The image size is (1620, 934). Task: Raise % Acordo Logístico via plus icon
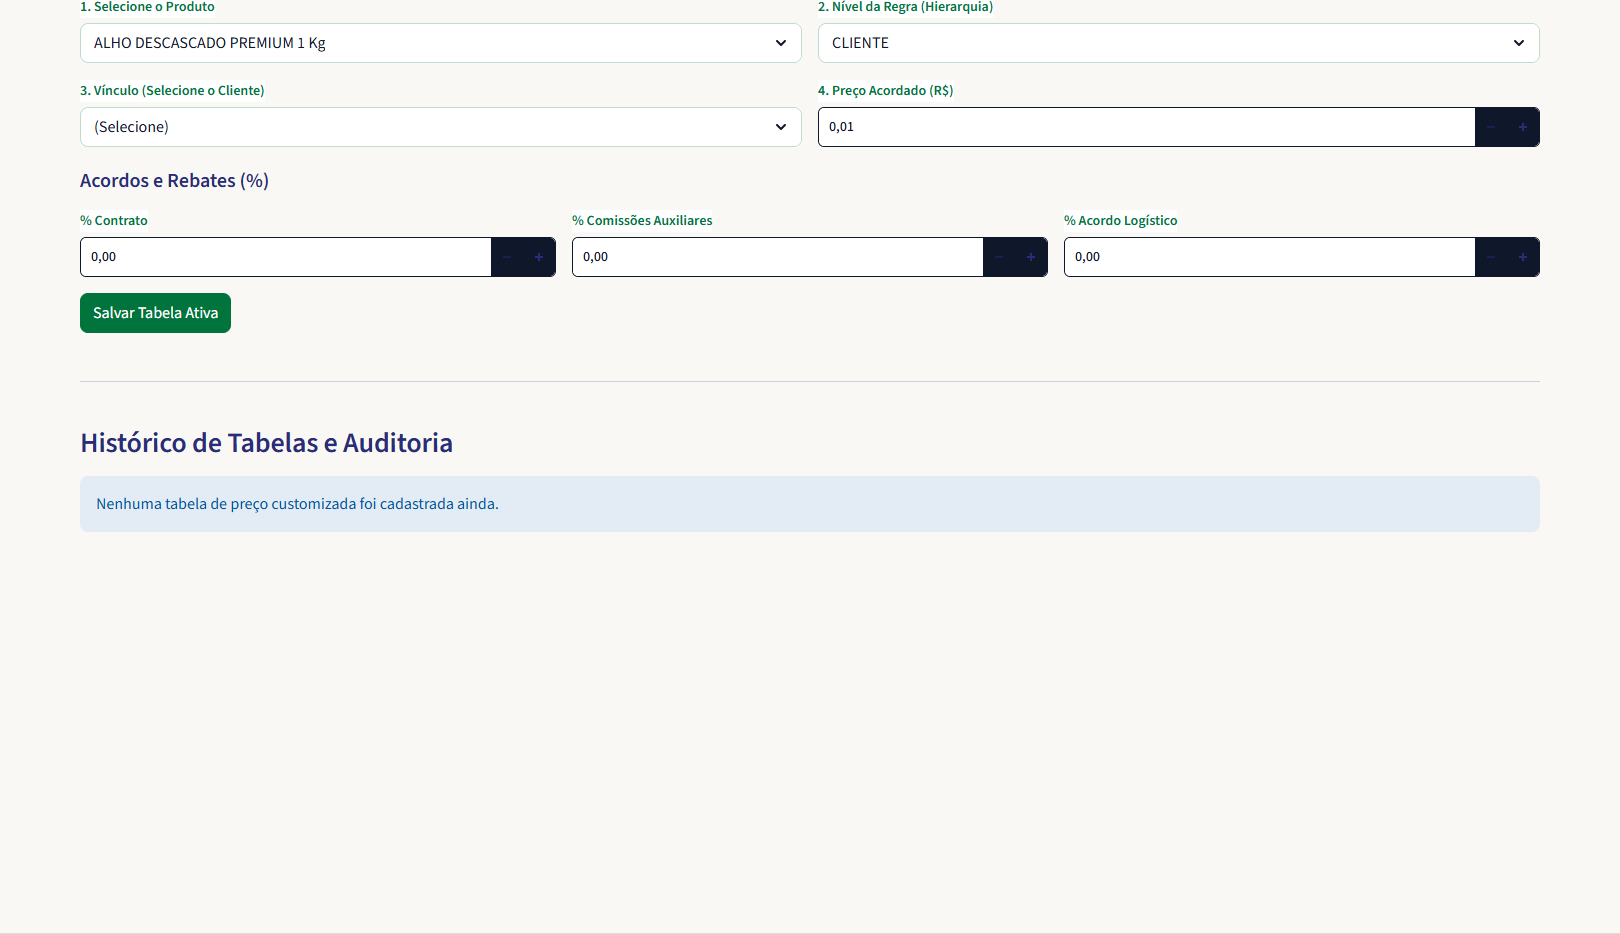point(1523,257)
